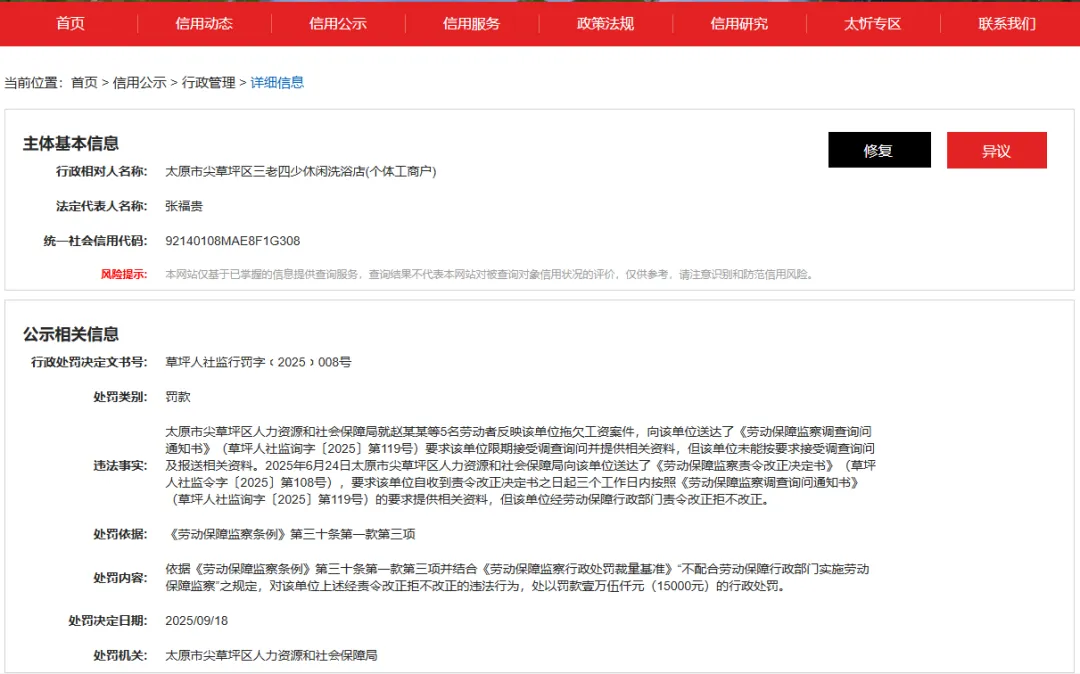Click the document number 草坪人社监行罚字〔2025〕008号

(258, 362)
